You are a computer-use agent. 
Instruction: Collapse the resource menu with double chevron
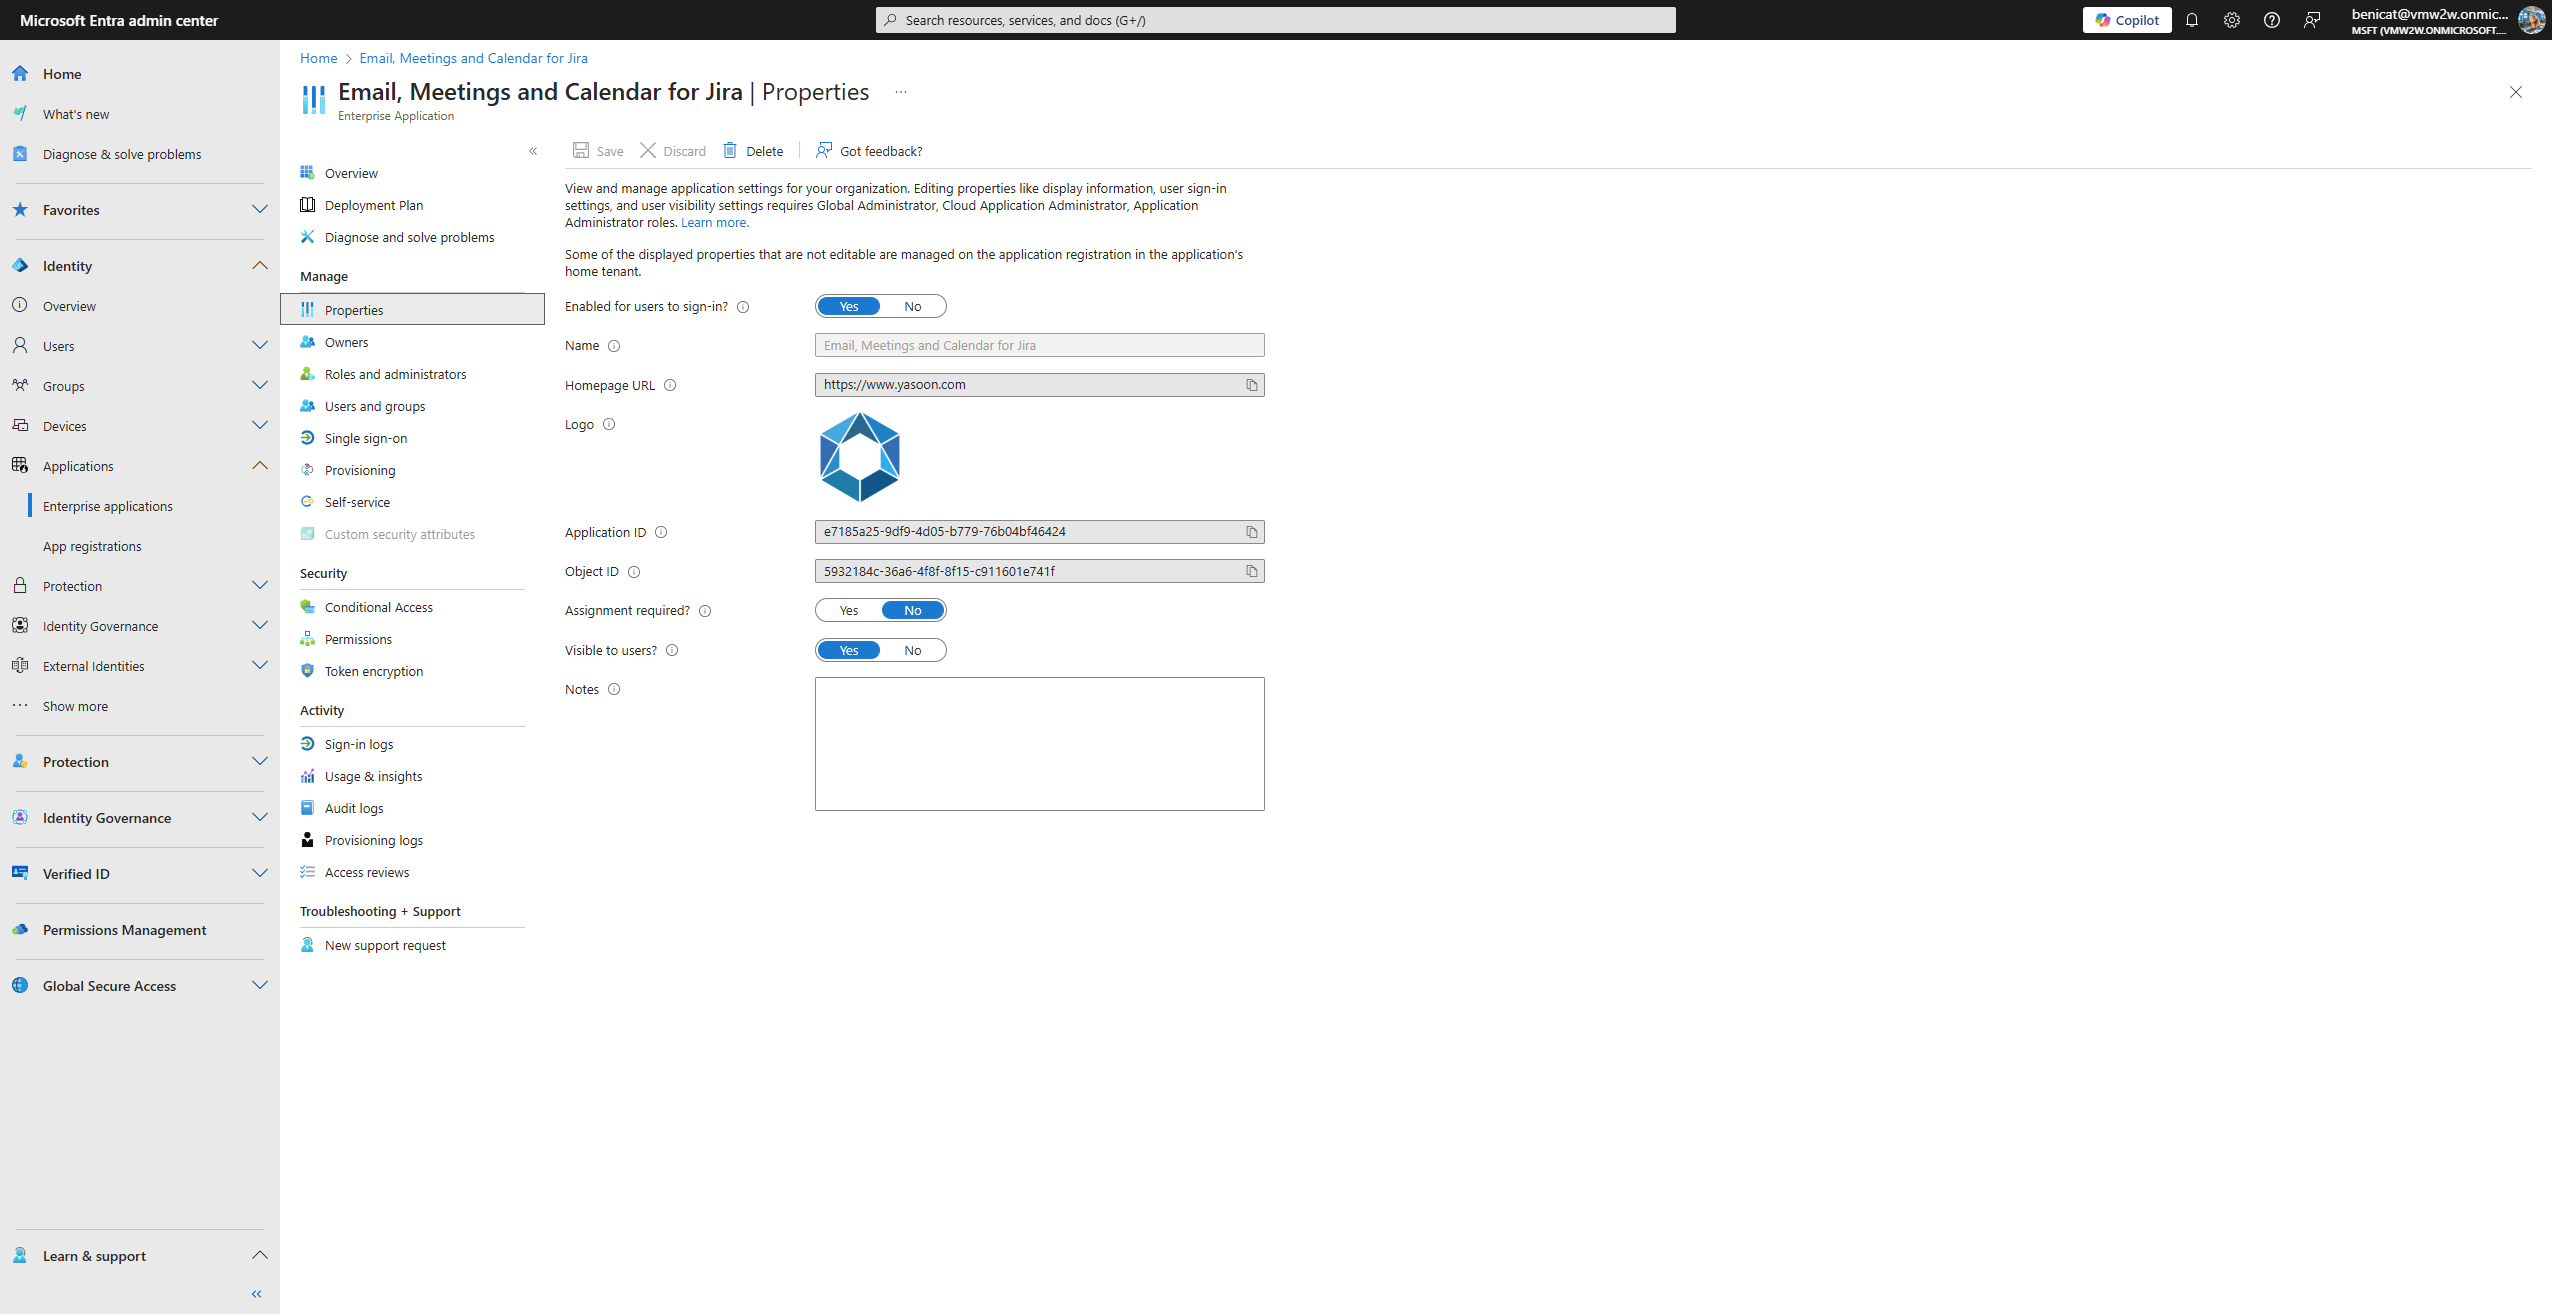point(533,151)
